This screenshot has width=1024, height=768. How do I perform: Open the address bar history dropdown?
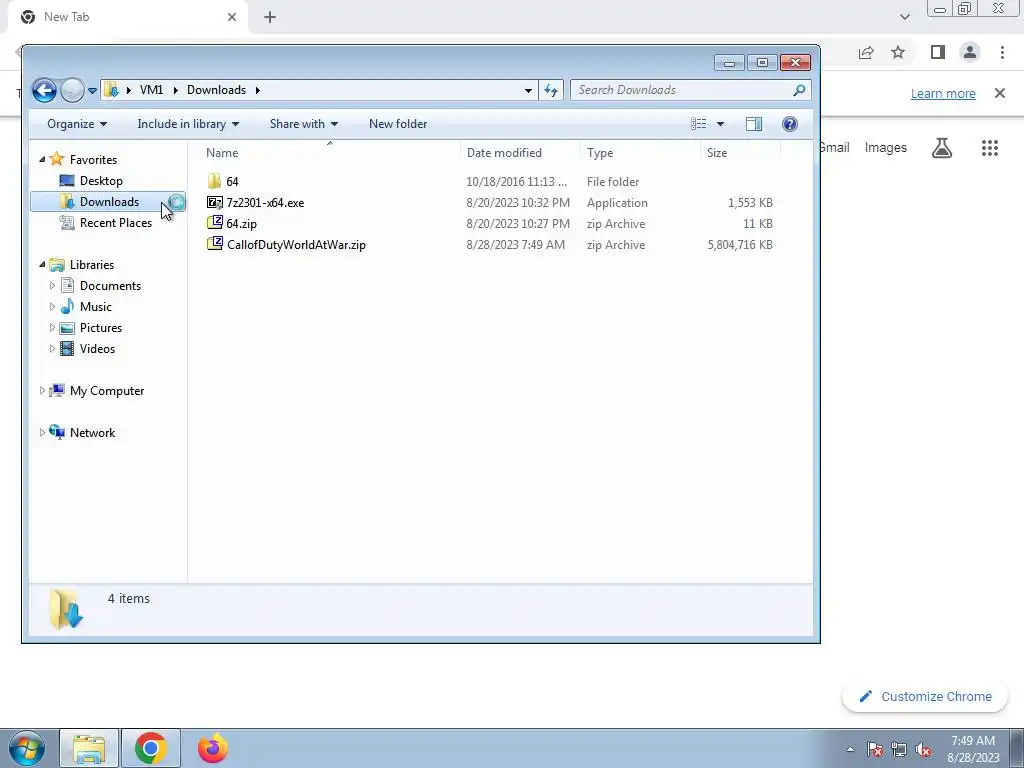pos(528,91)
